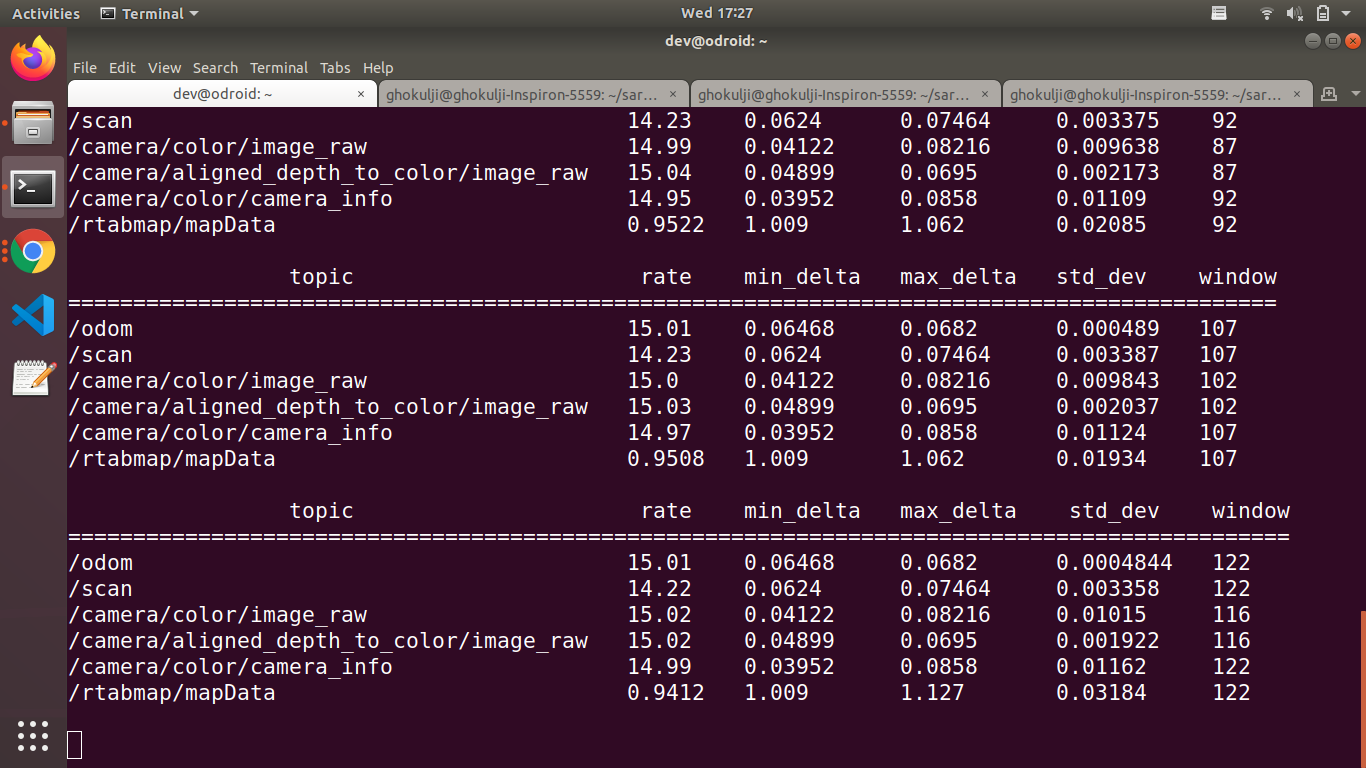The image size is (1366, 768).
Task: Click the Terminal icon in the dock
Action: (x=33, y=187)
